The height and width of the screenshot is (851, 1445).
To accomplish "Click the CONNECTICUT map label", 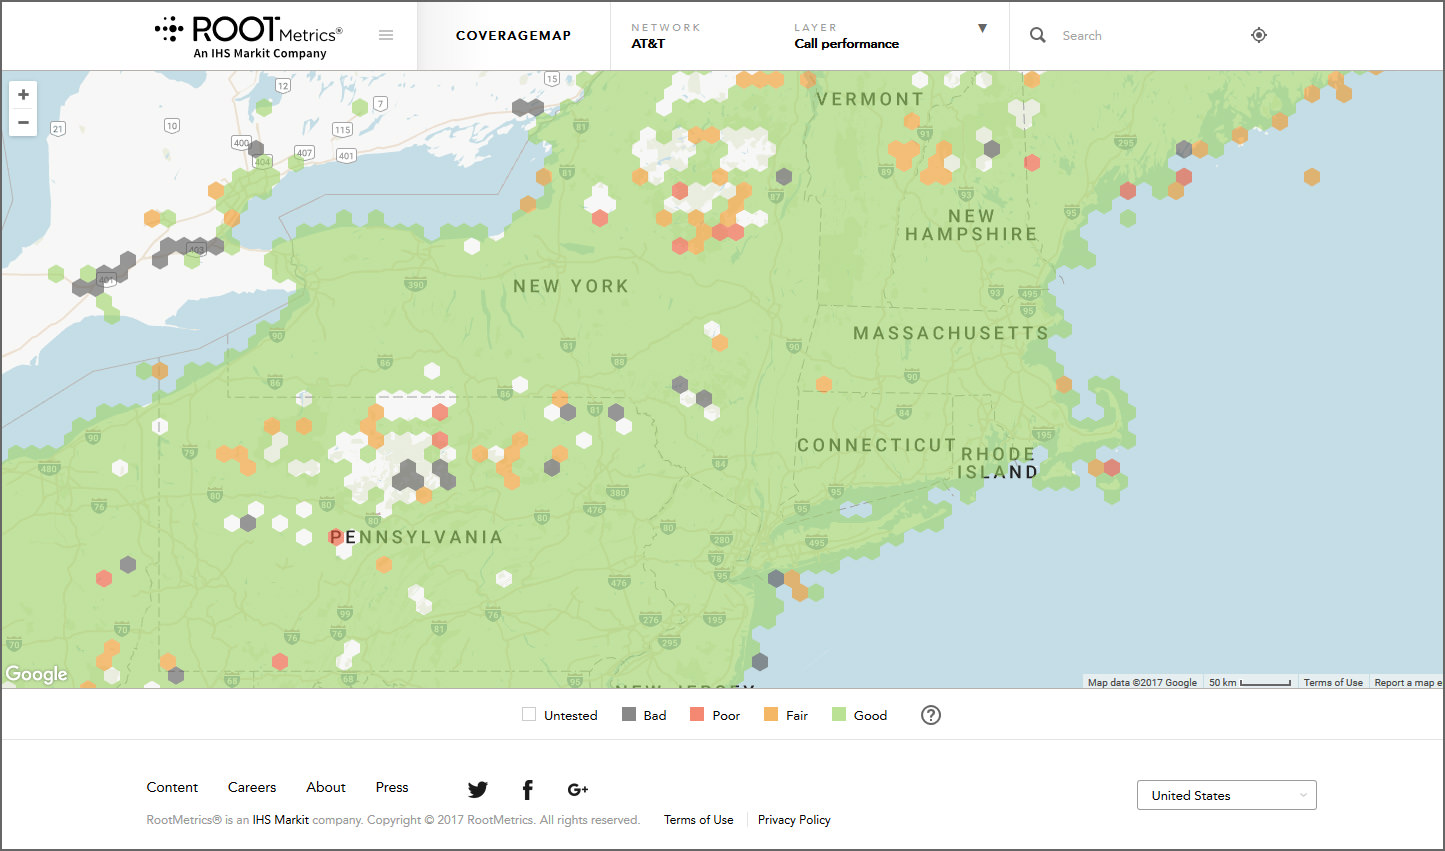I will (x=877, y=445).
